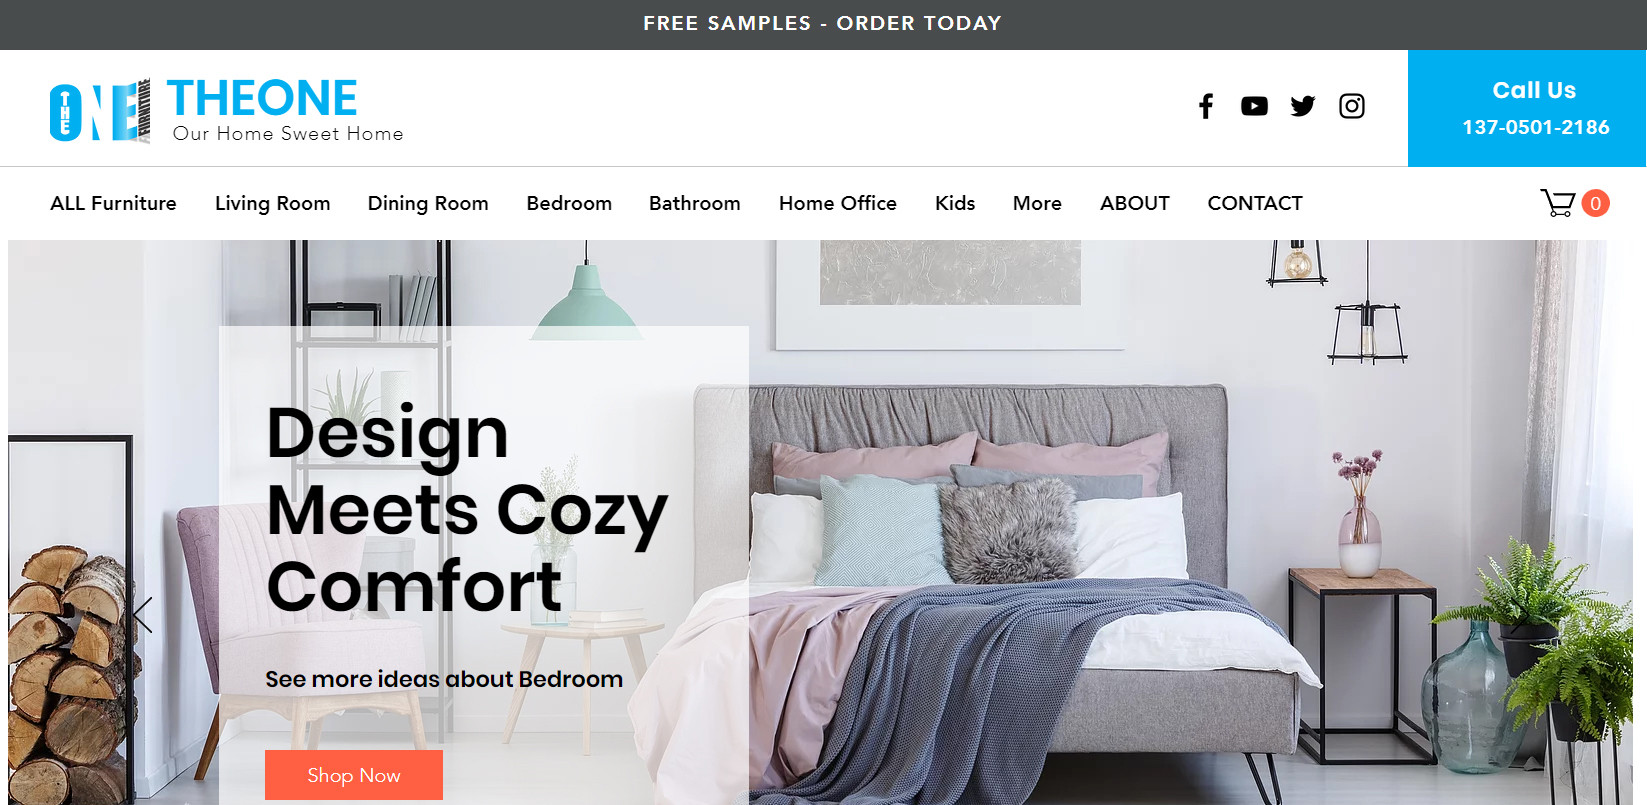The width and height of the screenshot is (1647, 805).
Task: Open the CONTACT page link
Action: 1255,203
